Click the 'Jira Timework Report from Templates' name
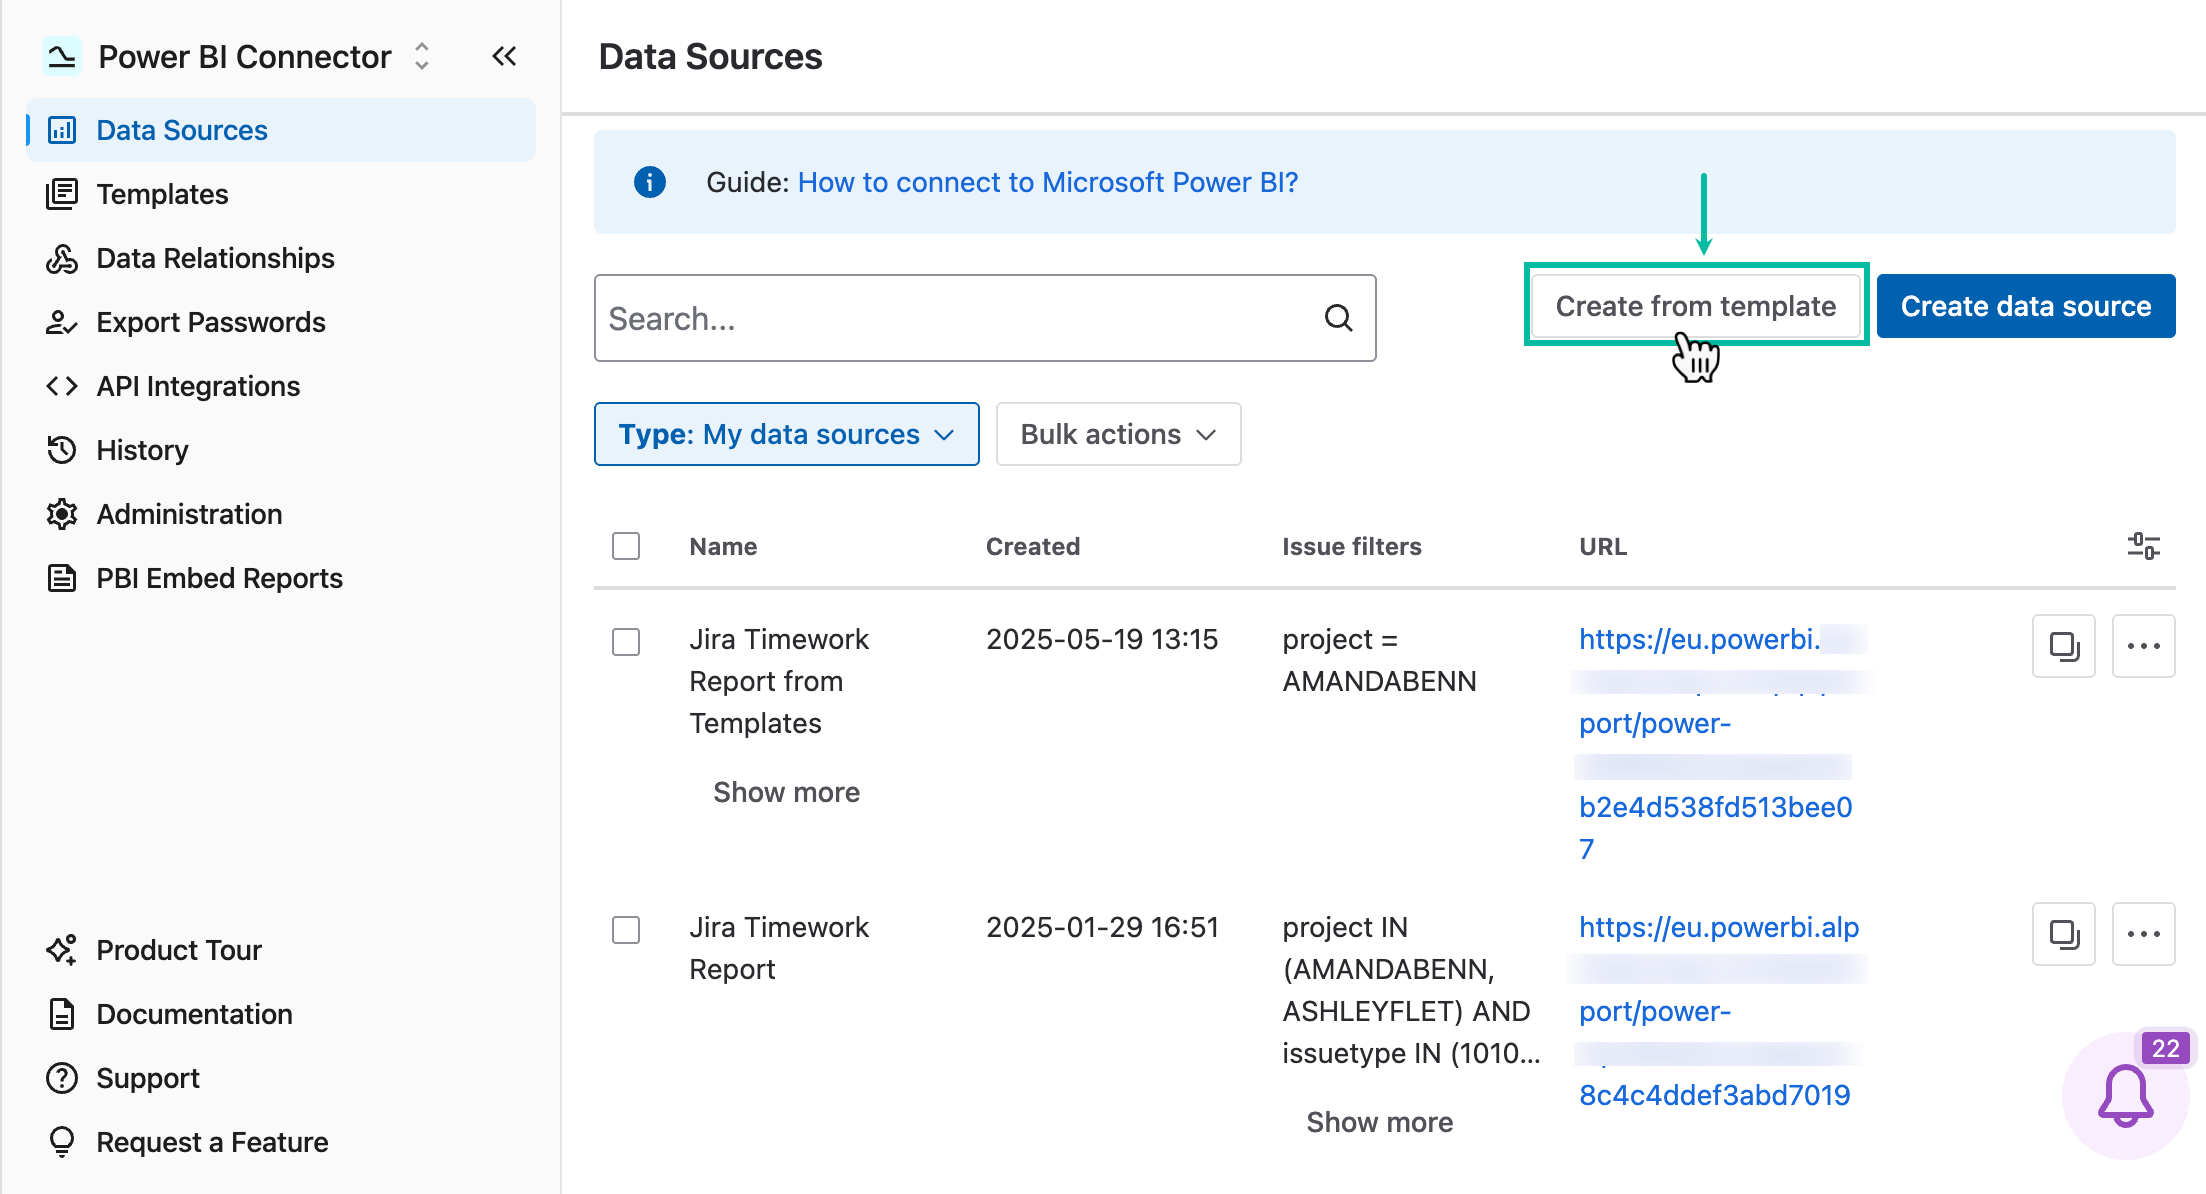The height and width of the screenshot is (1194, 2206). point(779,681)
